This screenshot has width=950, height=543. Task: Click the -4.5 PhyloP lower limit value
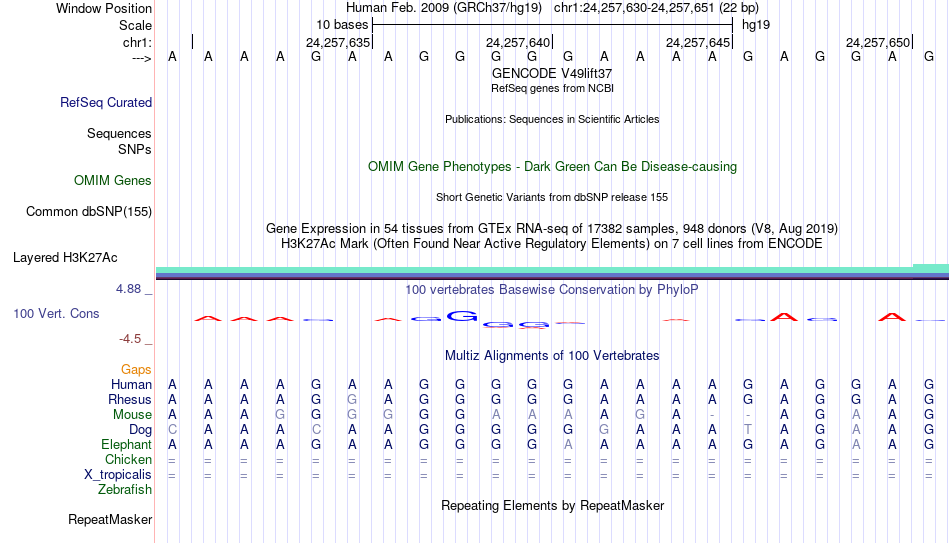coord(130,339)
